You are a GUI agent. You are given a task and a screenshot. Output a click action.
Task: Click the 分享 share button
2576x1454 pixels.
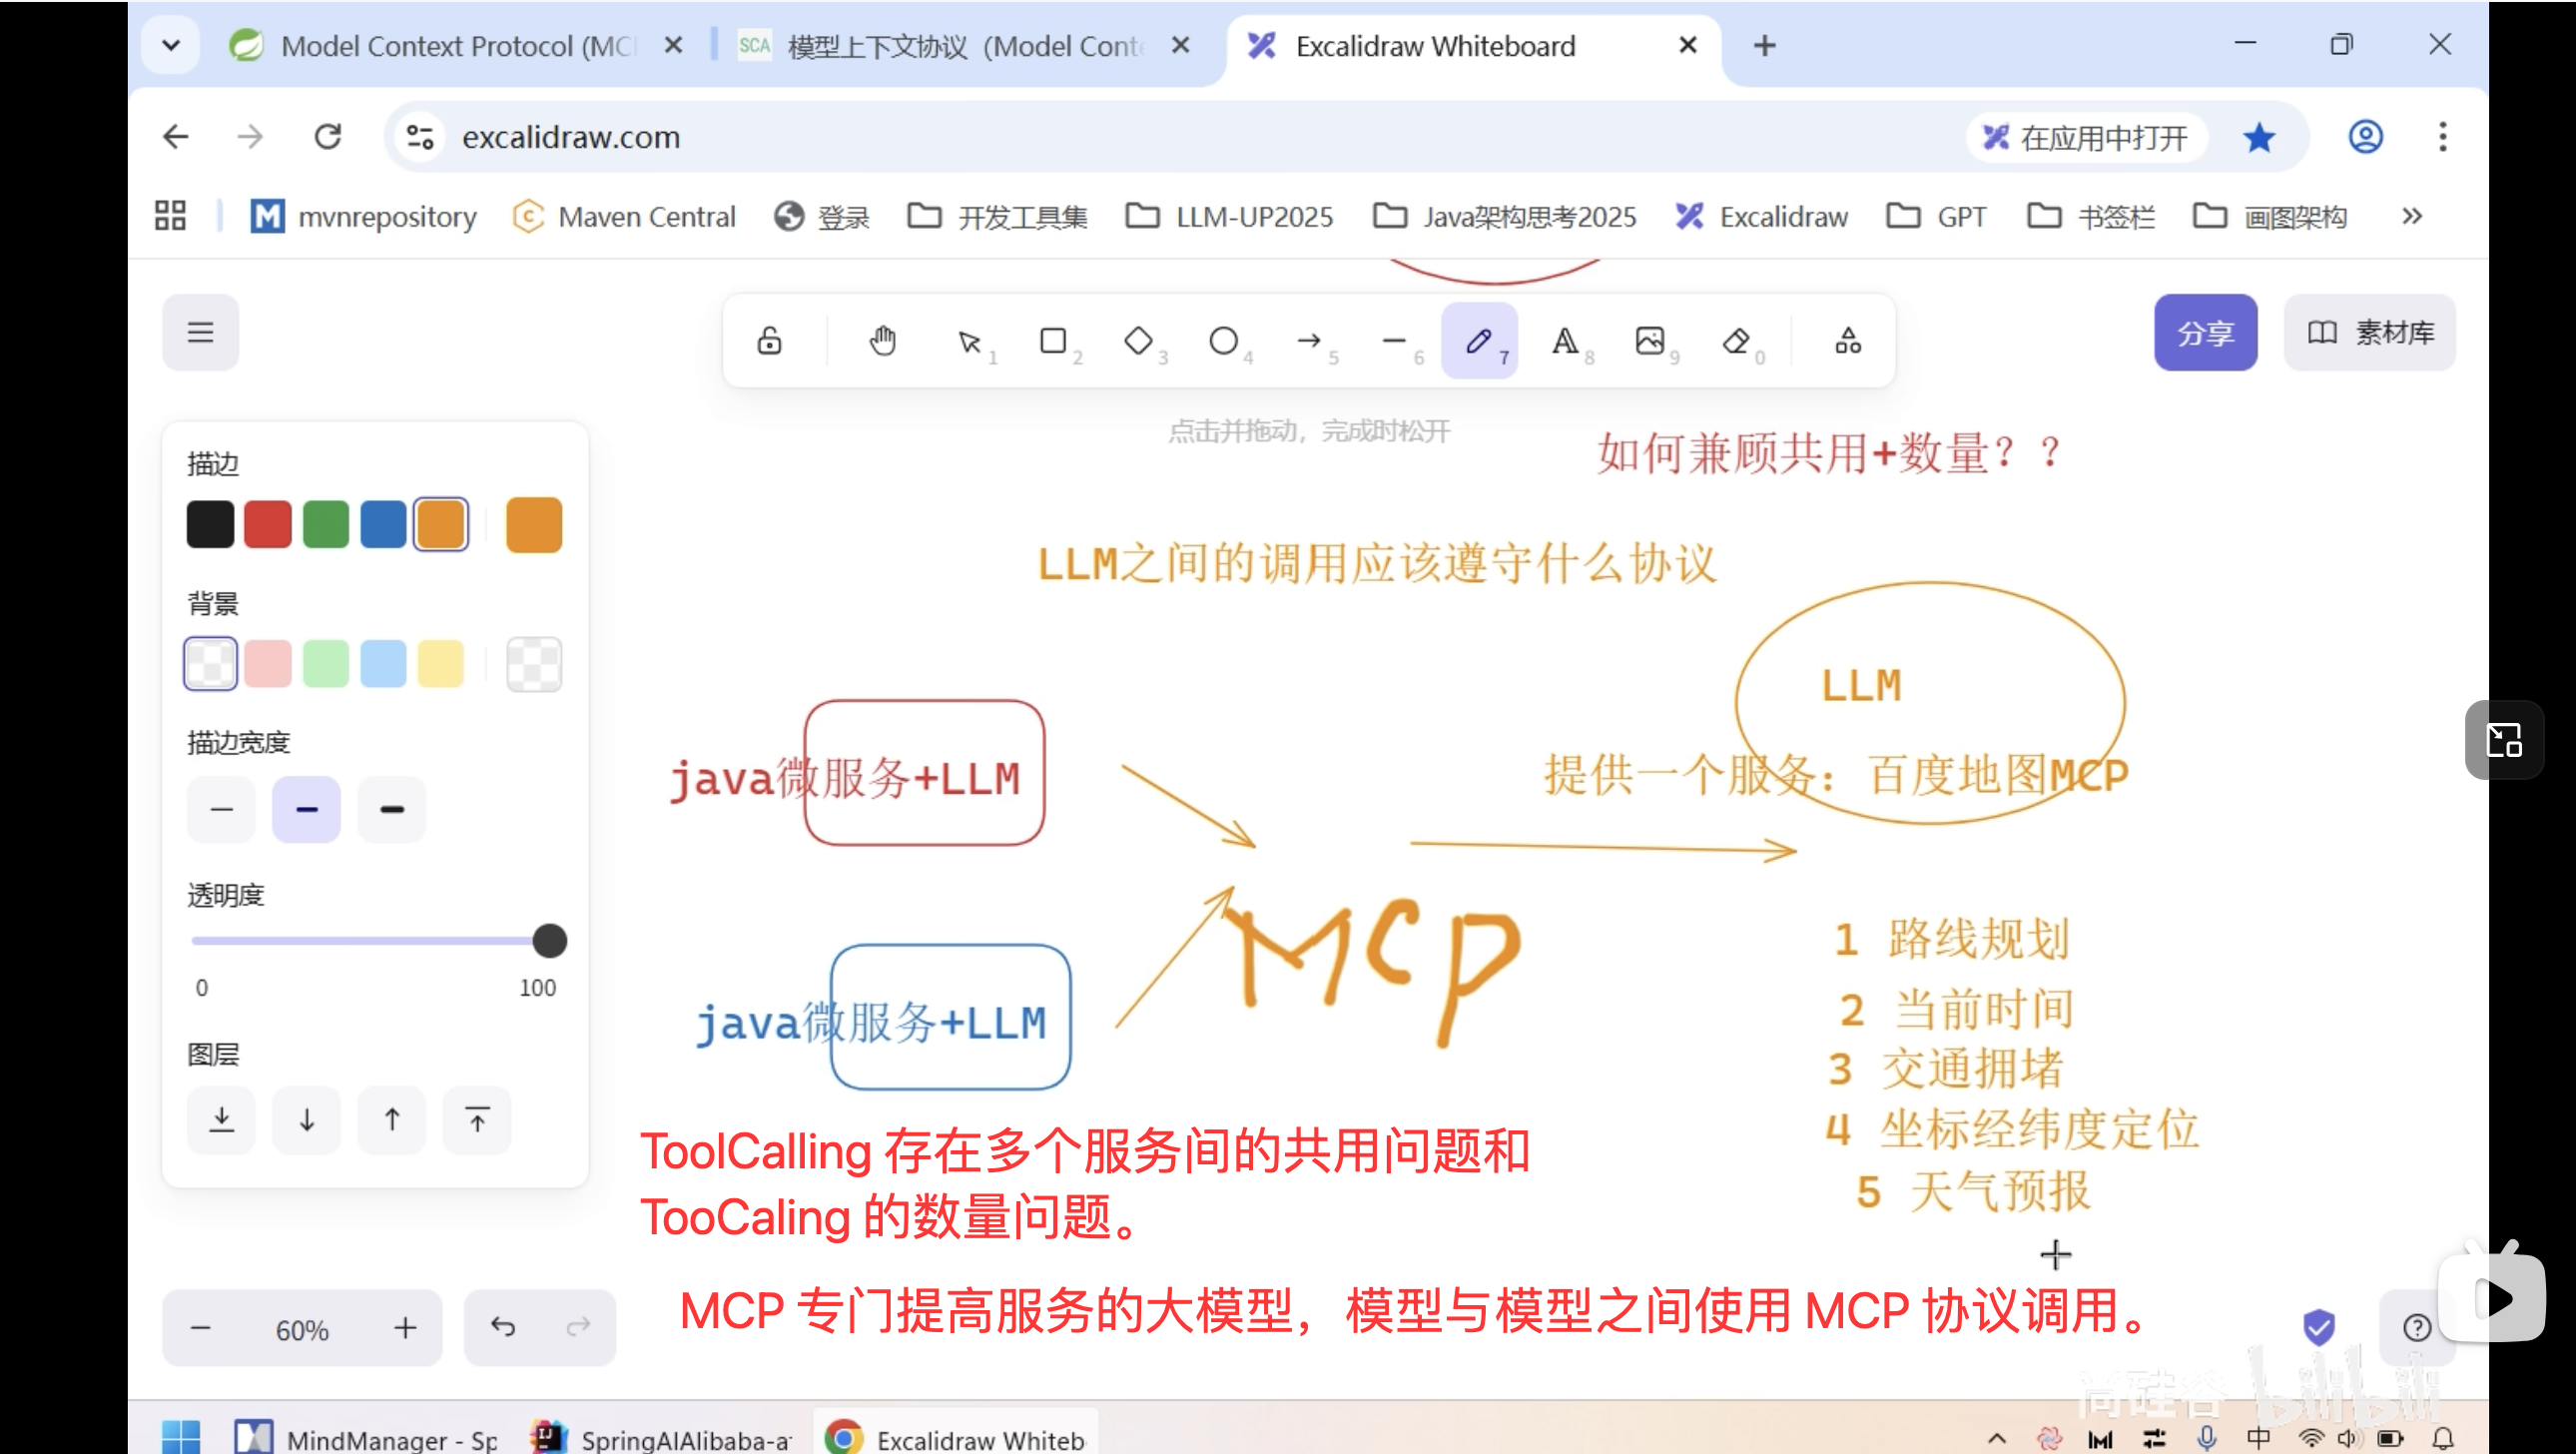[x=2204, y=332]
